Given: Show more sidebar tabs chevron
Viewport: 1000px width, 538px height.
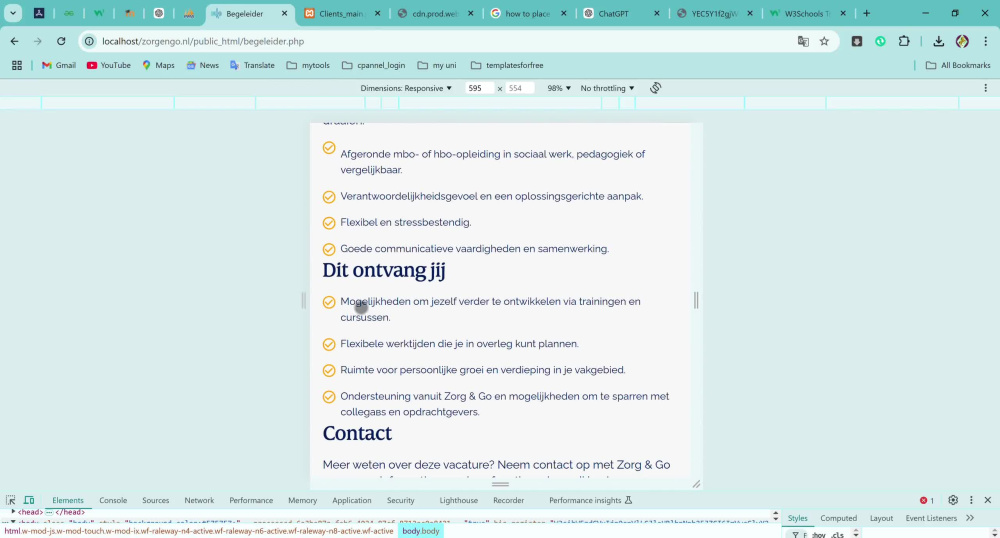Looking at the screenshot, I should (970, 518).
